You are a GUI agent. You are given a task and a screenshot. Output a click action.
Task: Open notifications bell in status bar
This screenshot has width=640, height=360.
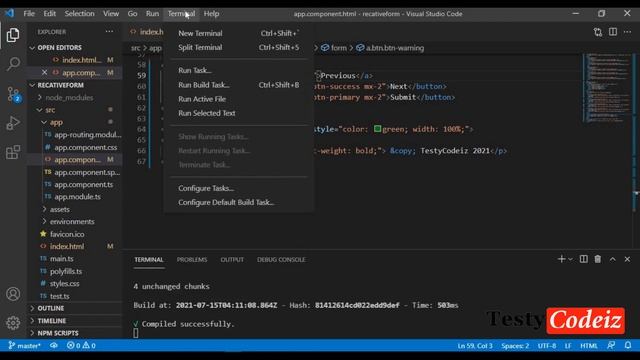click(x=628, y=345)
